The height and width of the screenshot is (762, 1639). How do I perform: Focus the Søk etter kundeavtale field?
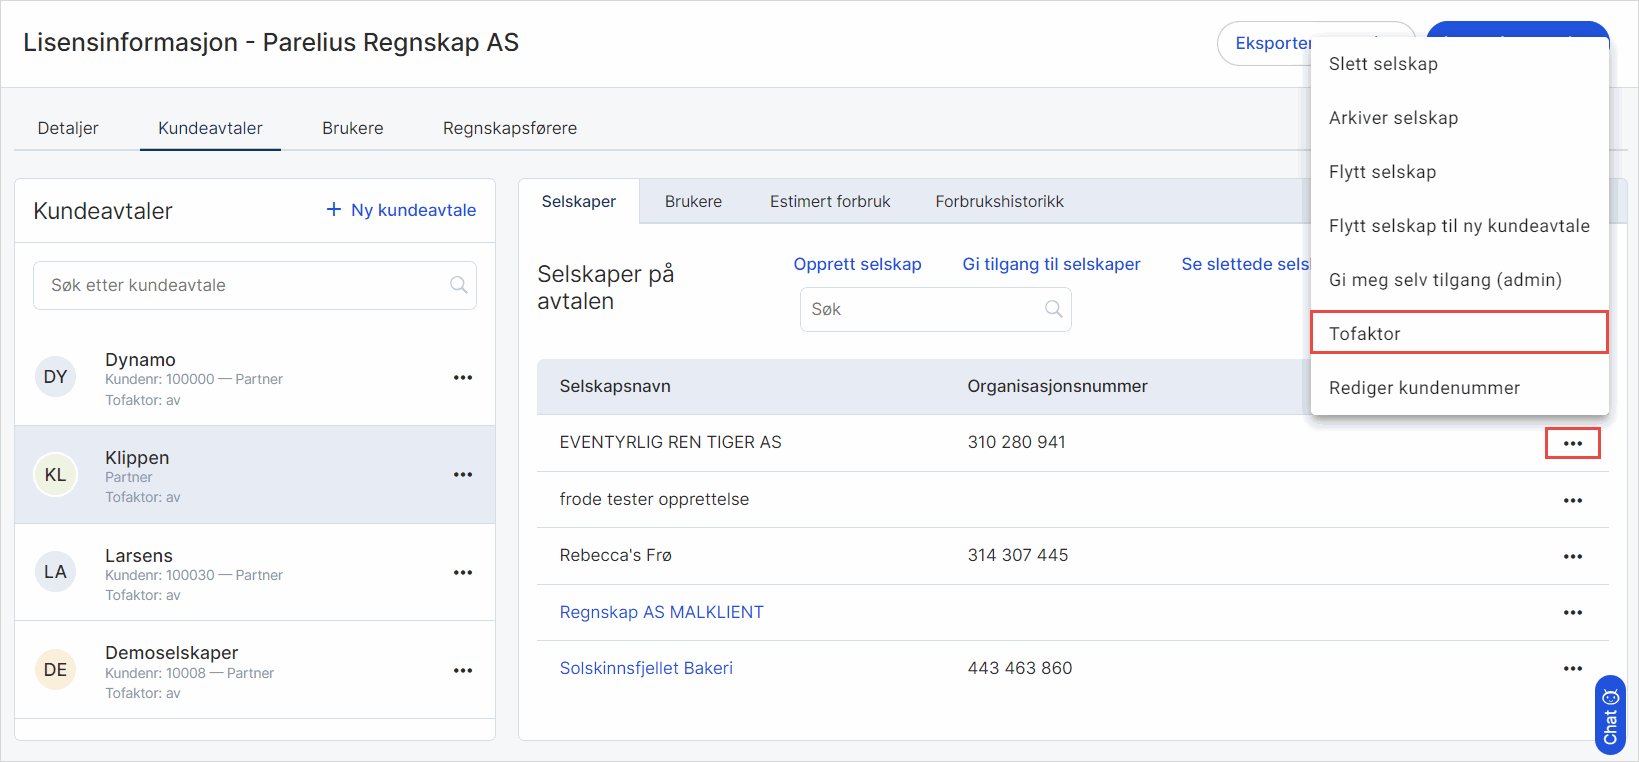[240, 285]
